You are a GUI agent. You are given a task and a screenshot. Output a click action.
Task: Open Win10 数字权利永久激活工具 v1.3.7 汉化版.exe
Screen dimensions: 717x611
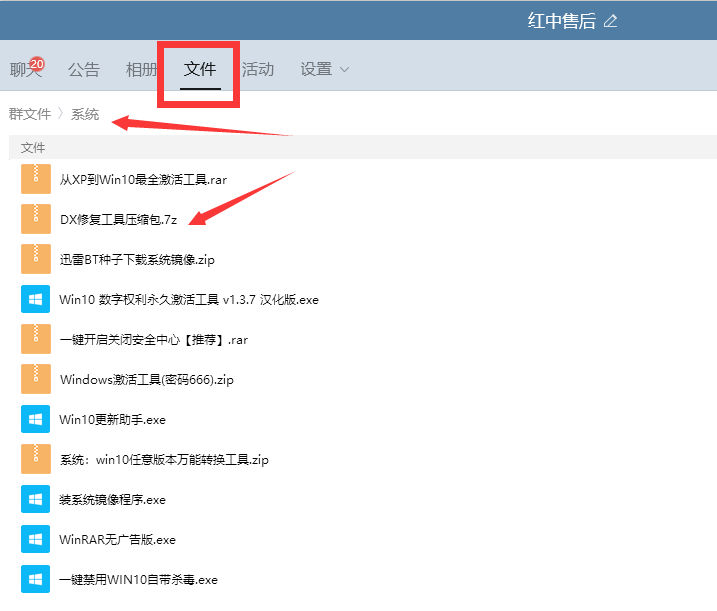coord(189,300)
